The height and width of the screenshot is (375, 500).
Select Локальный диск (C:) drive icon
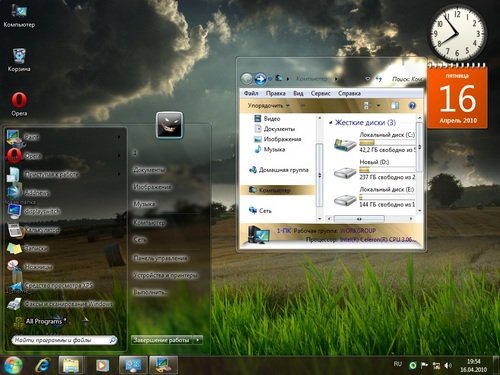point(345,145)
